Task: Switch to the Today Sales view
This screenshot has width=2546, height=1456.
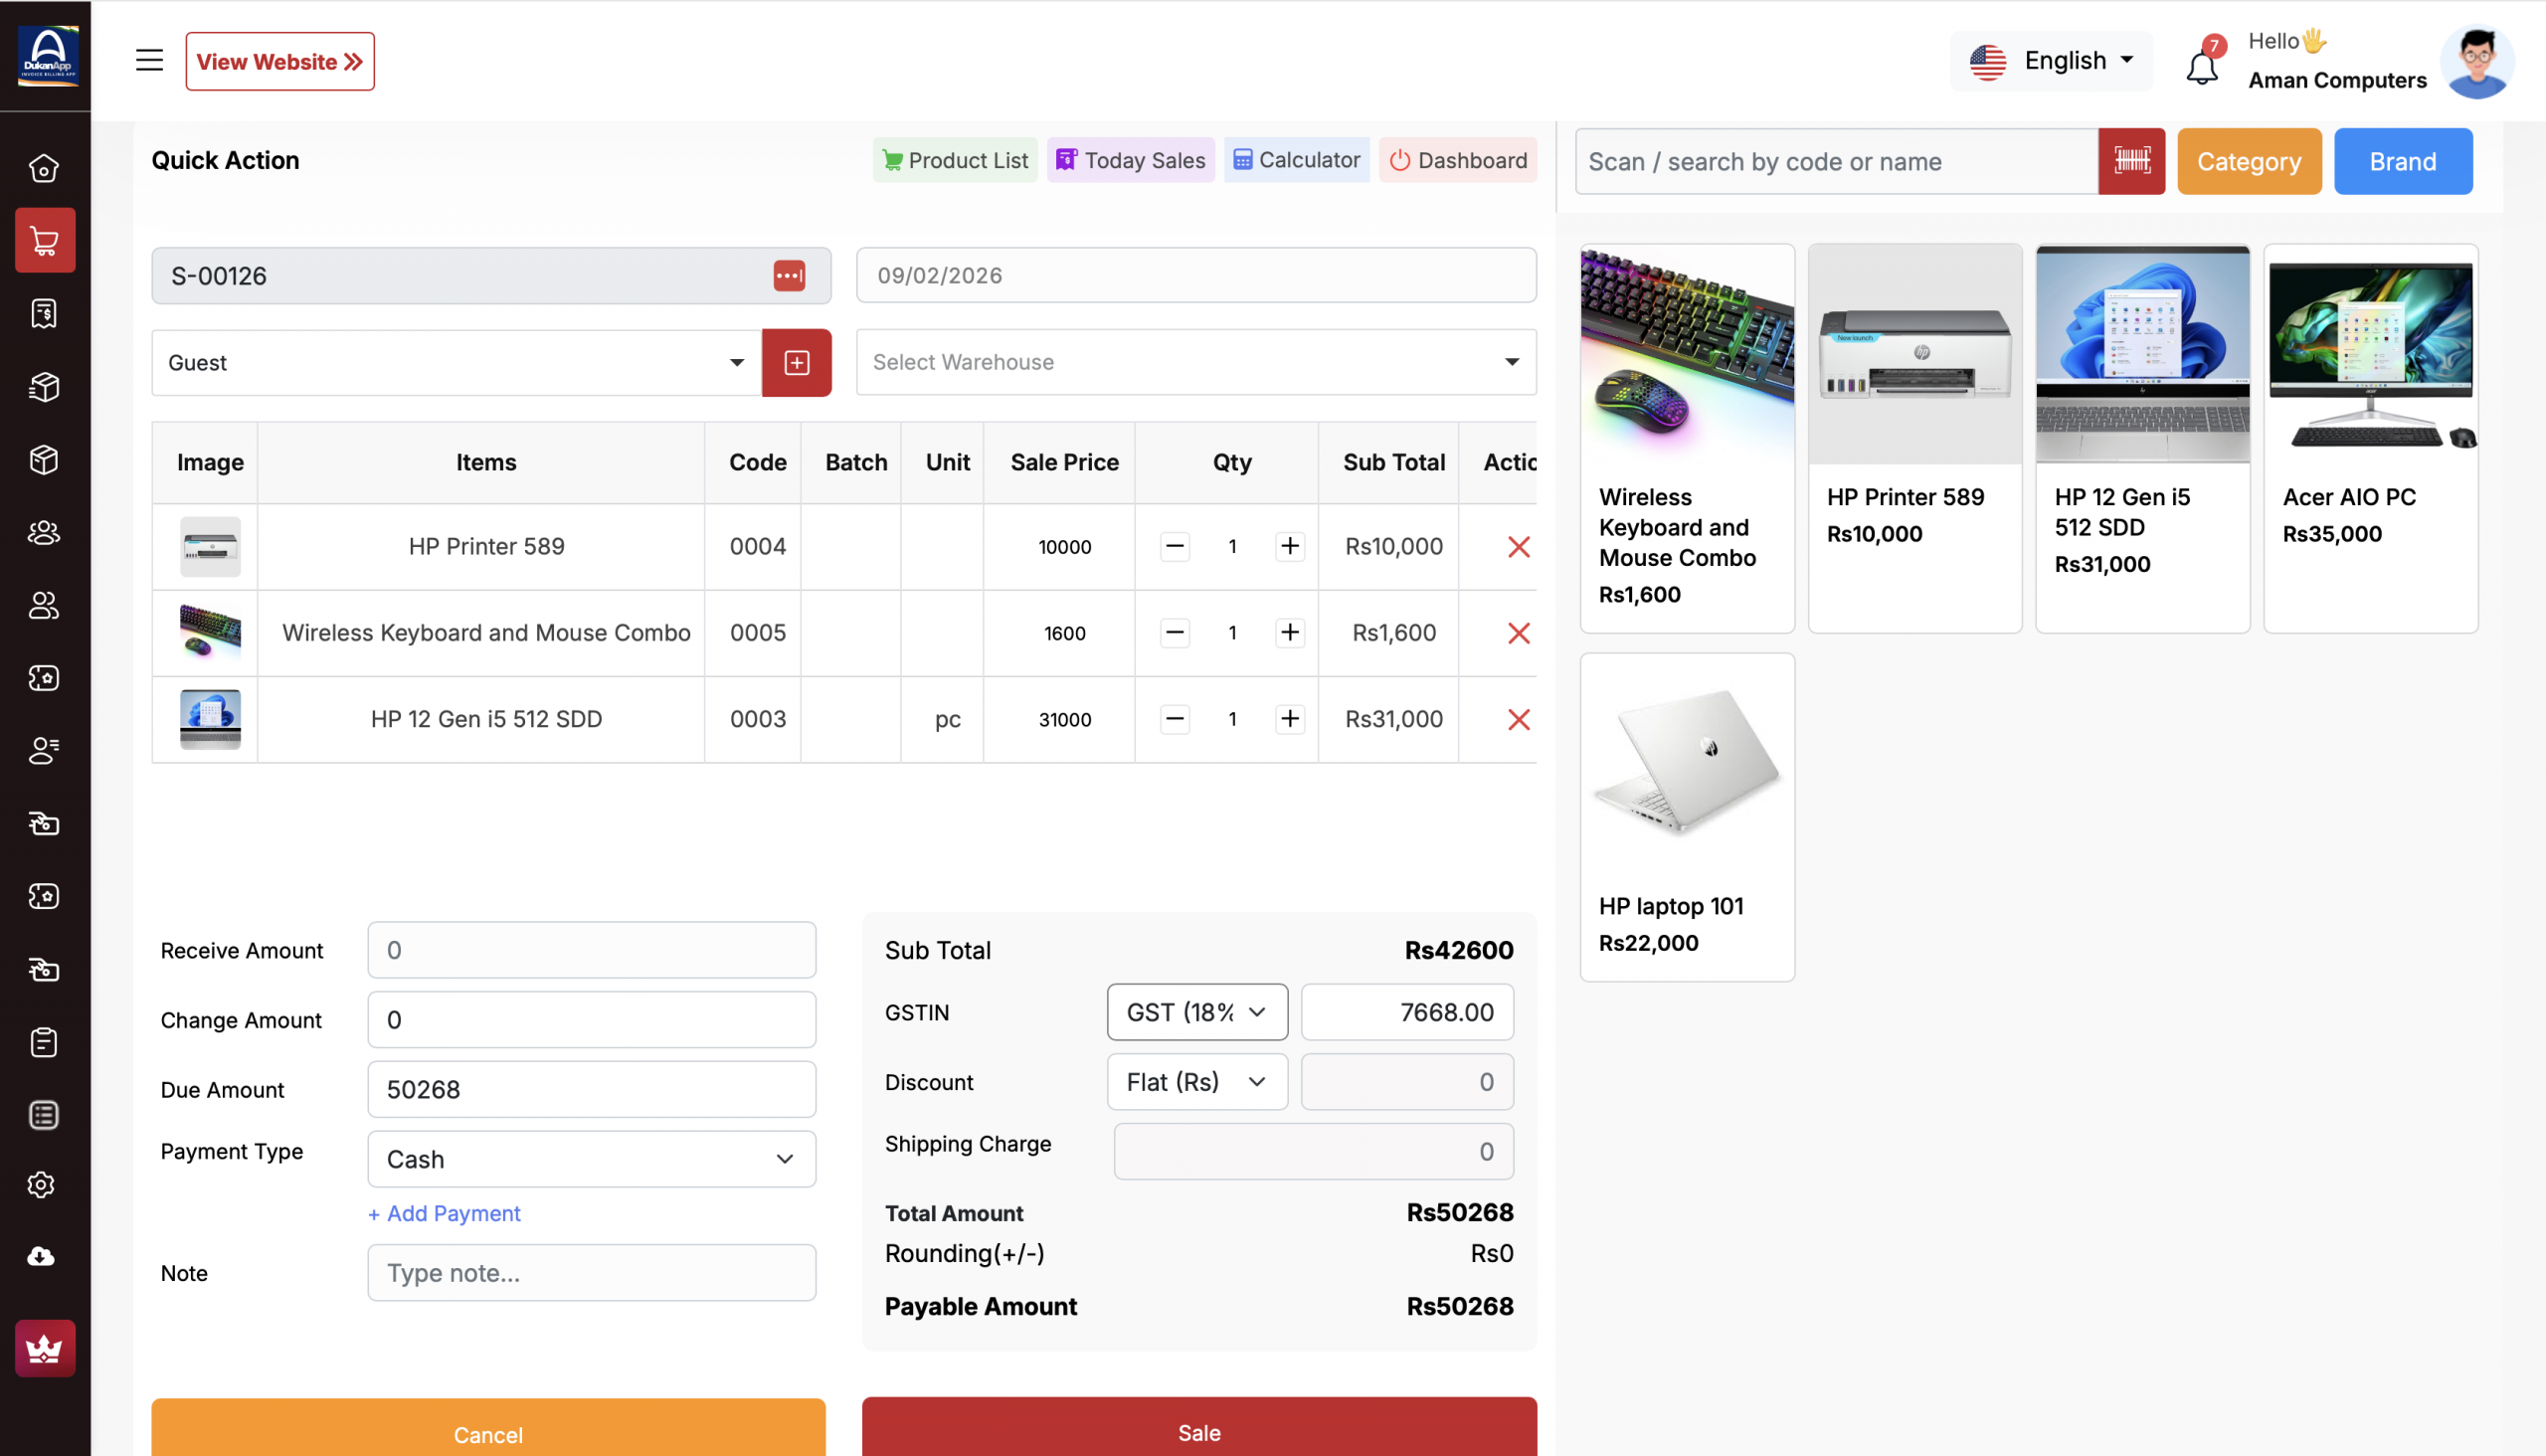Action: click(x=1130, y=160)
